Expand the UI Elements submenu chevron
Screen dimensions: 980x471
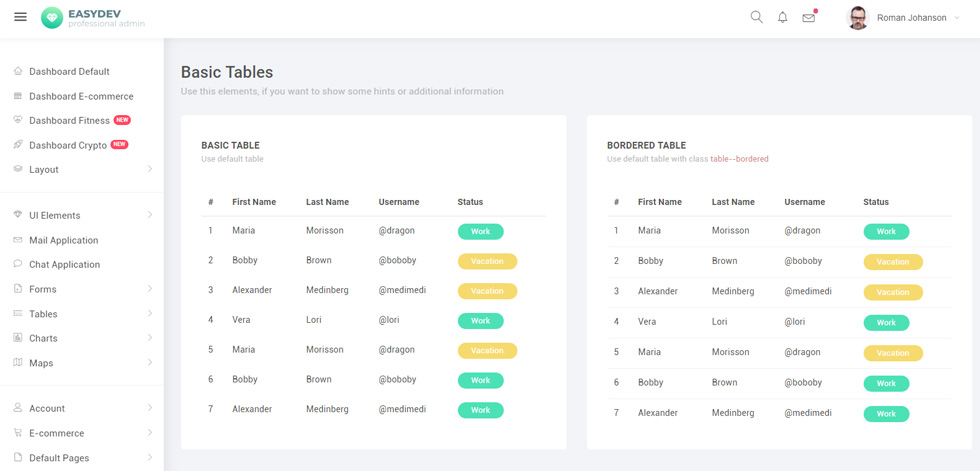150,215
